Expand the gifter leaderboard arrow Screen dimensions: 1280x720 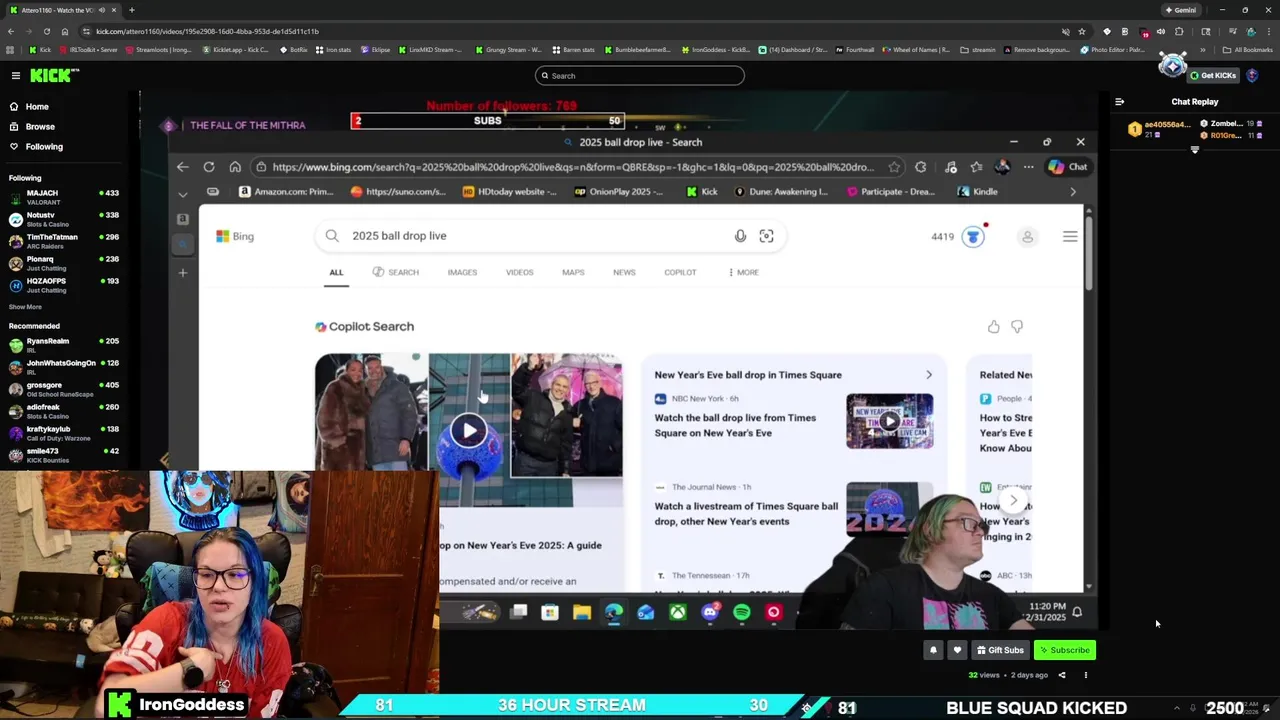coord(1194,150)
